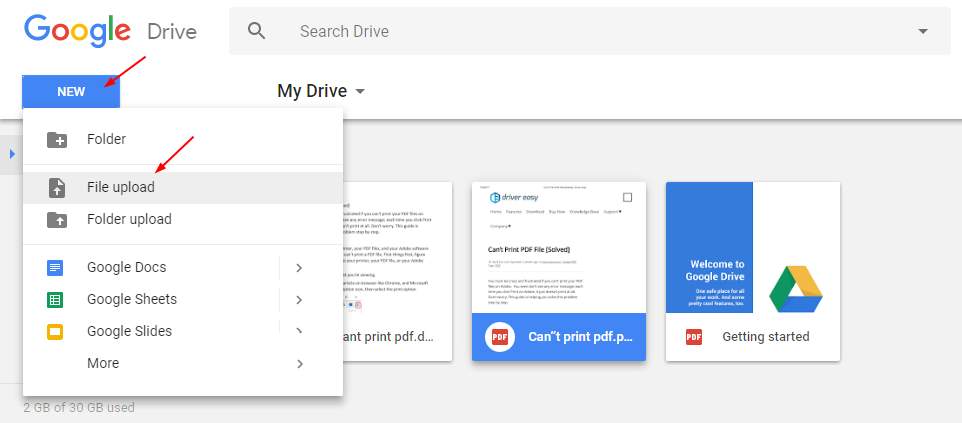Screen dimensions: 962x423
Task: Click the Can't print pdf.p... file name
Action: click(580, 337)
